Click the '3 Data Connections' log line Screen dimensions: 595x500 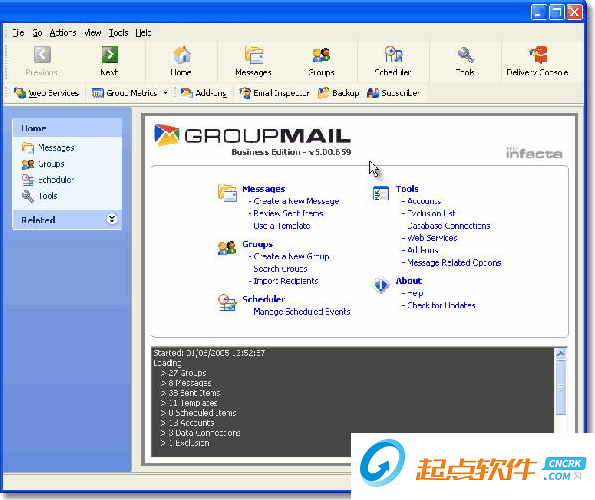(200, 433)
